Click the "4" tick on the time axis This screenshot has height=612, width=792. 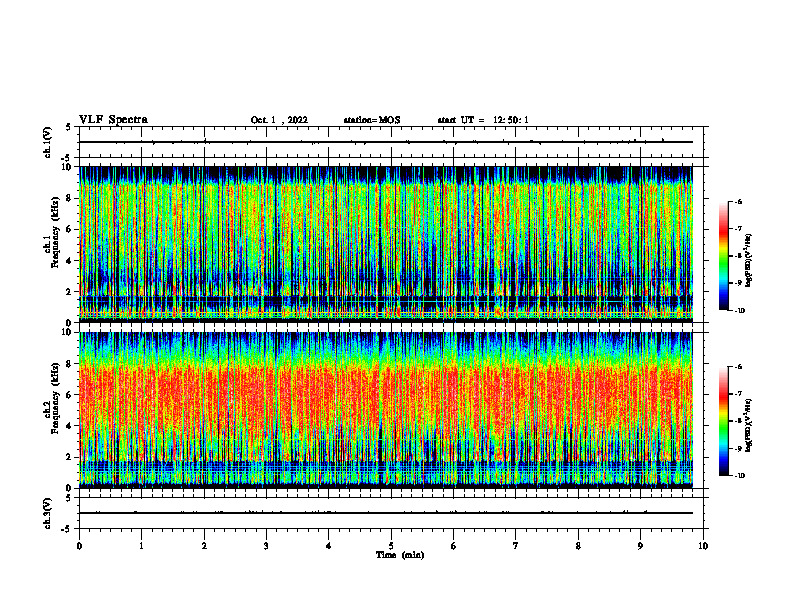click(329, 546)
